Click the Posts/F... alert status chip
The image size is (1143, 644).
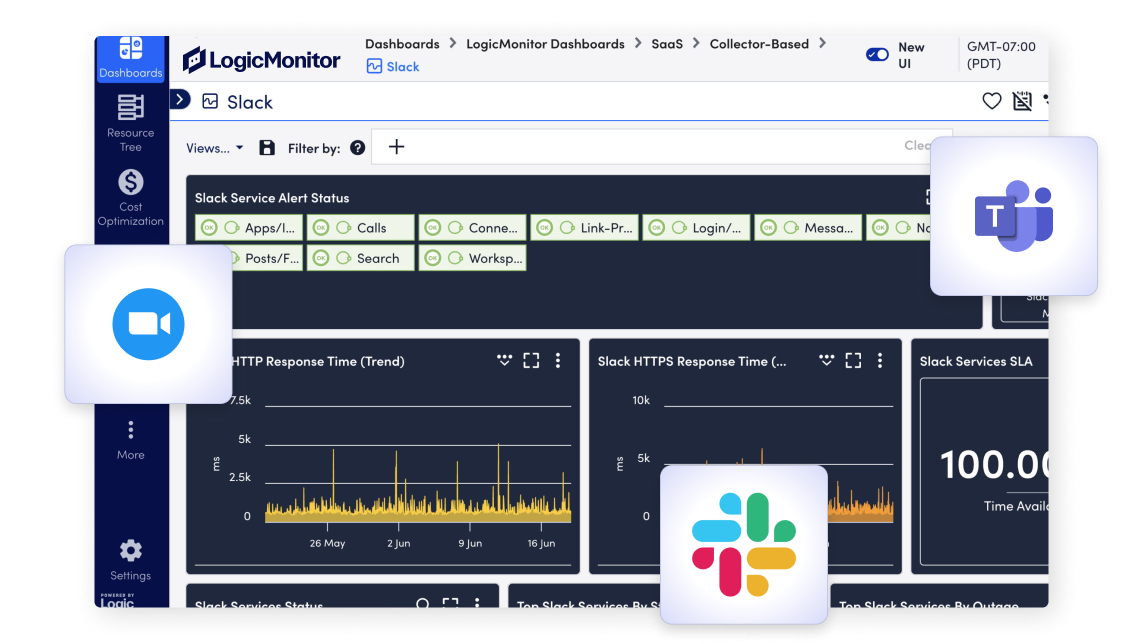267,258
